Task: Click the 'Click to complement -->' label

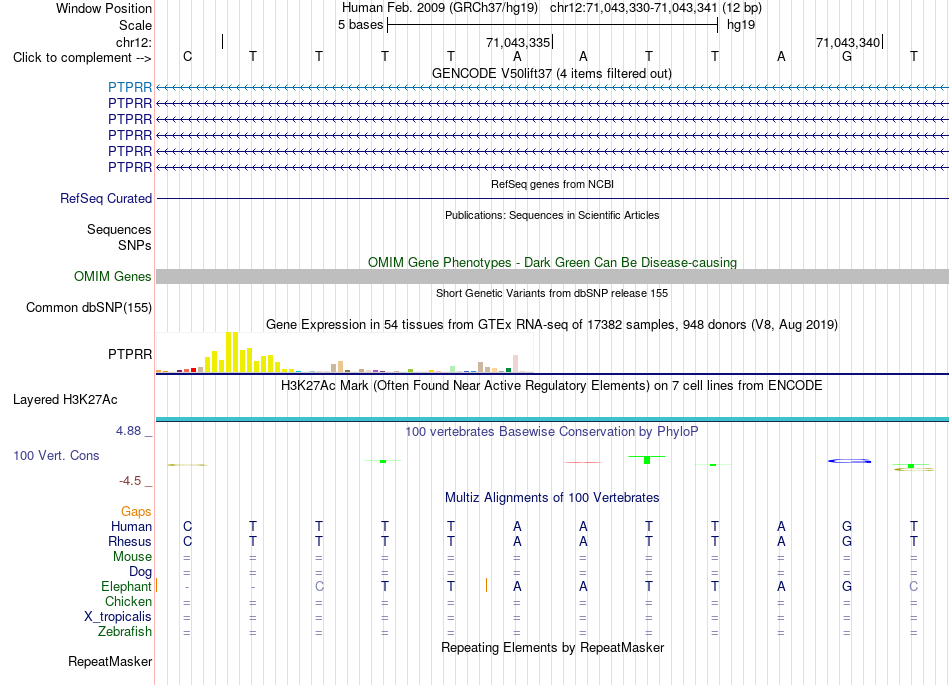Action: 82,58
